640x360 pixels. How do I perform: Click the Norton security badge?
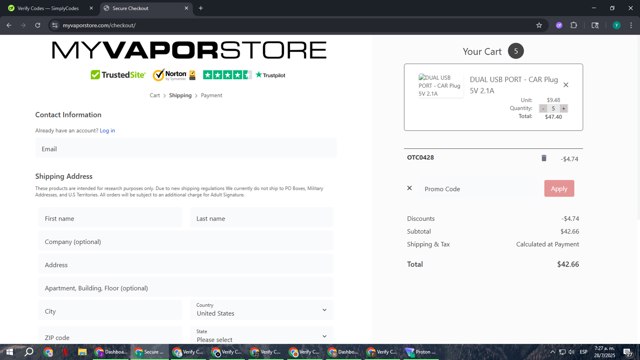tap(174, 75)
